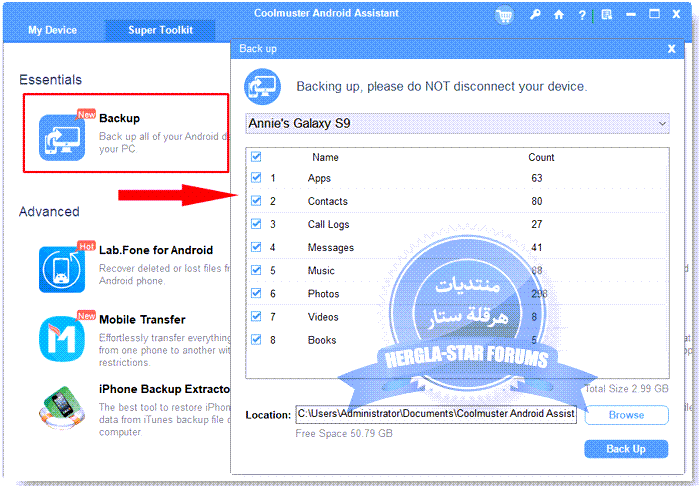
Task: Click the Browse button
Action: (x=626, y=415)
